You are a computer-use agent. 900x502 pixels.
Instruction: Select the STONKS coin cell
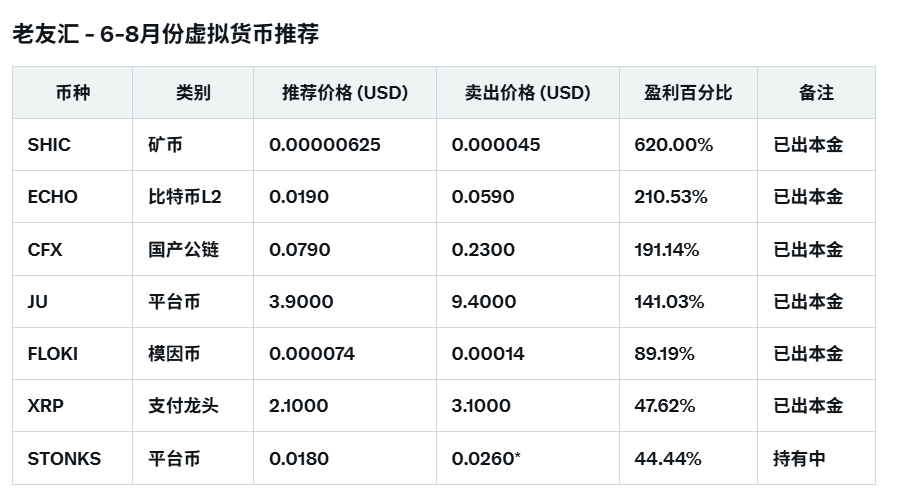tap(64, 459)
